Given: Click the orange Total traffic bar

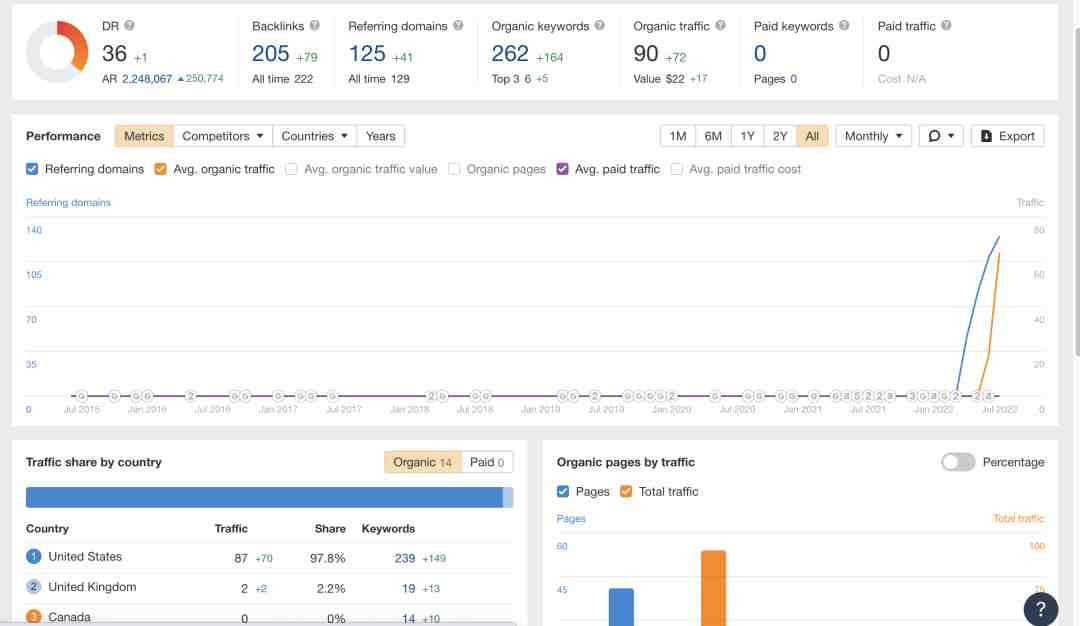Looking at the screenshot, I should 714,588.
